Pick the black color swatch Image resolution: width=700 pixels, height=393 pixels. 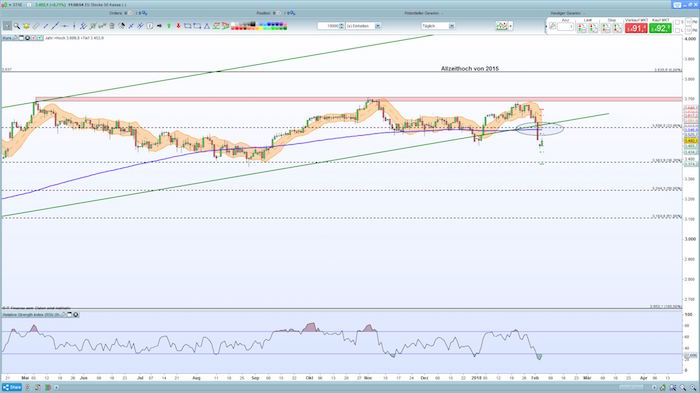pos(253,24)
